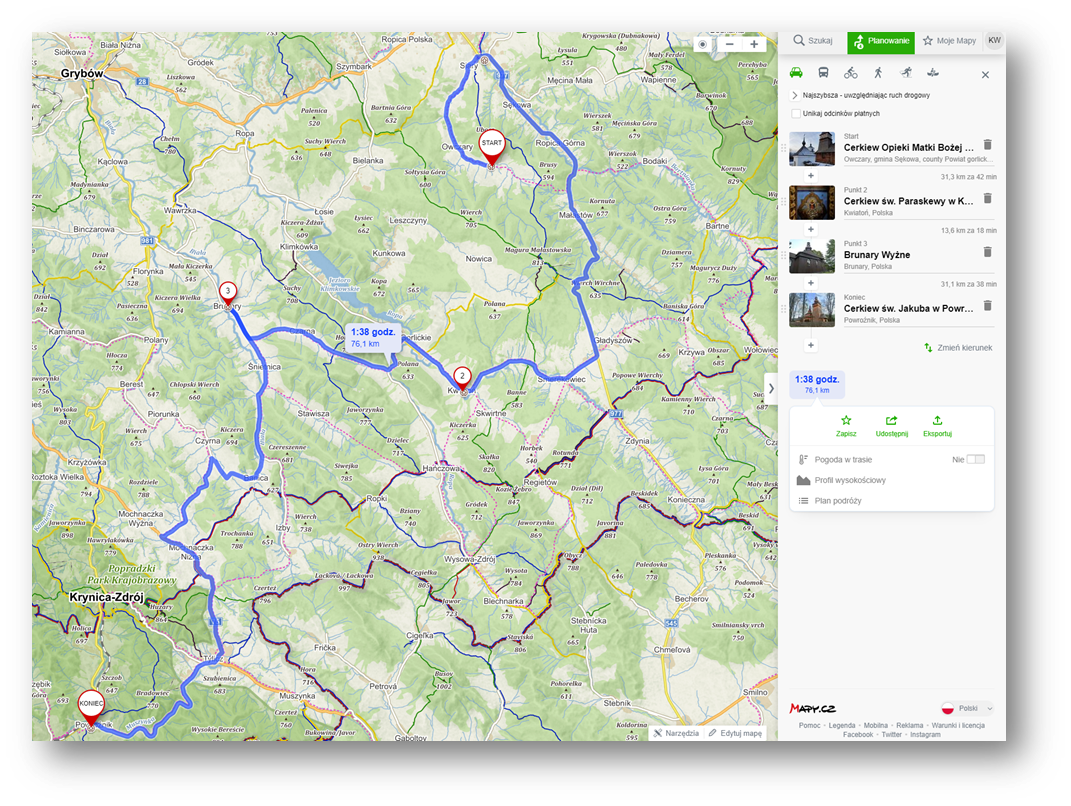Image resolution: width=1071 pixels, height=806 pixels.
Task: Reverse route with Zmień kierunek
Action: (x=958, y=348)
